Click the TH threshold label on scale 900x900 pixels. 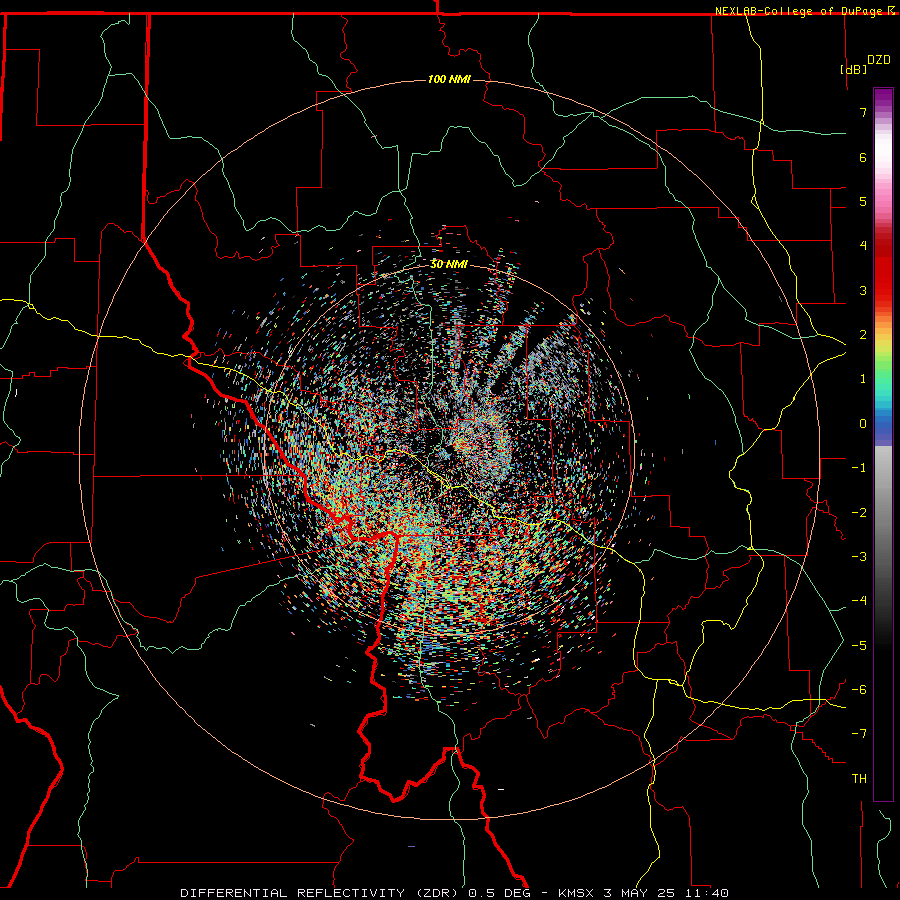859,779
